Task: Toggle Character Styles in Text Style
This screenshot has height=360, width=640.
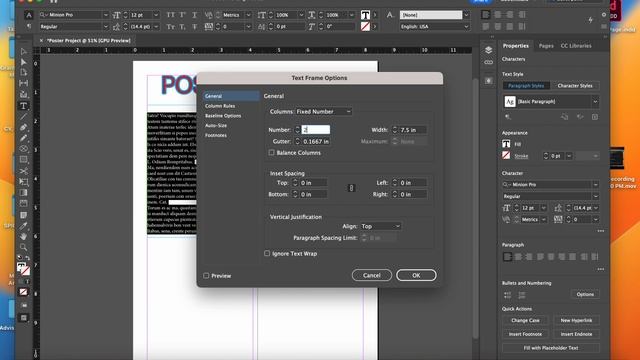Action: (575, 86)
